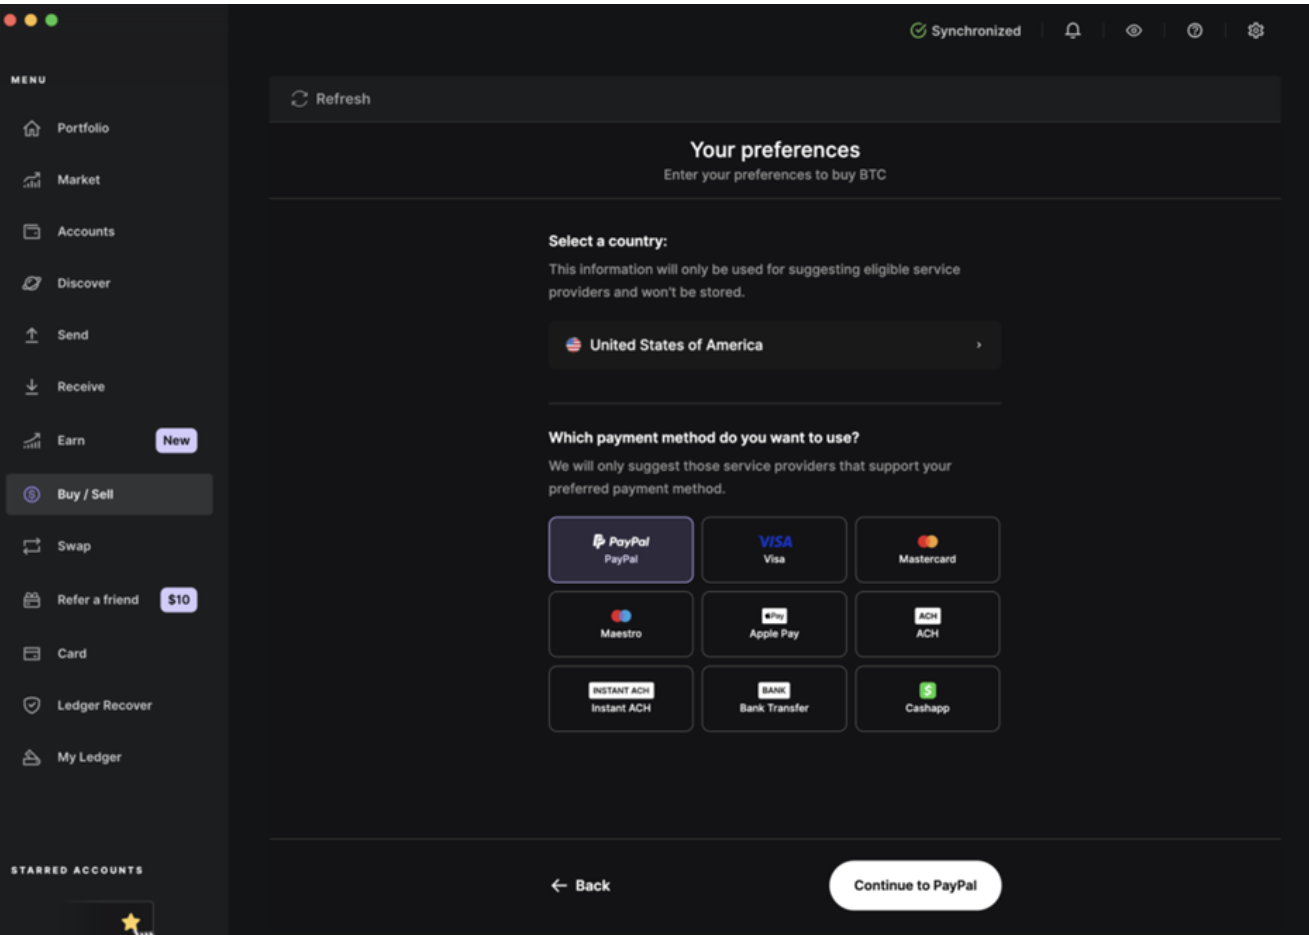The image size is (1309, 935).
Task: Click the "STARRED ACCOUNTS" sidebar heading
Action: point(77,870)
